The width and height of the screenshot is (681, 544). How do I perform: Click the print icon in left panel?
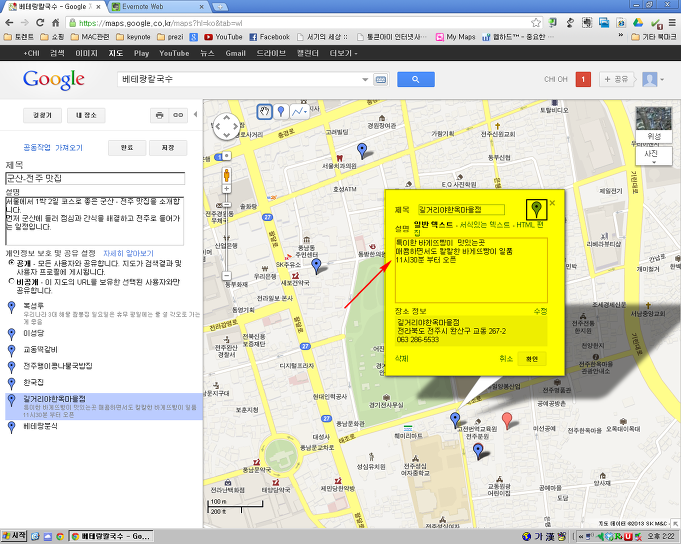click(159, 115)
